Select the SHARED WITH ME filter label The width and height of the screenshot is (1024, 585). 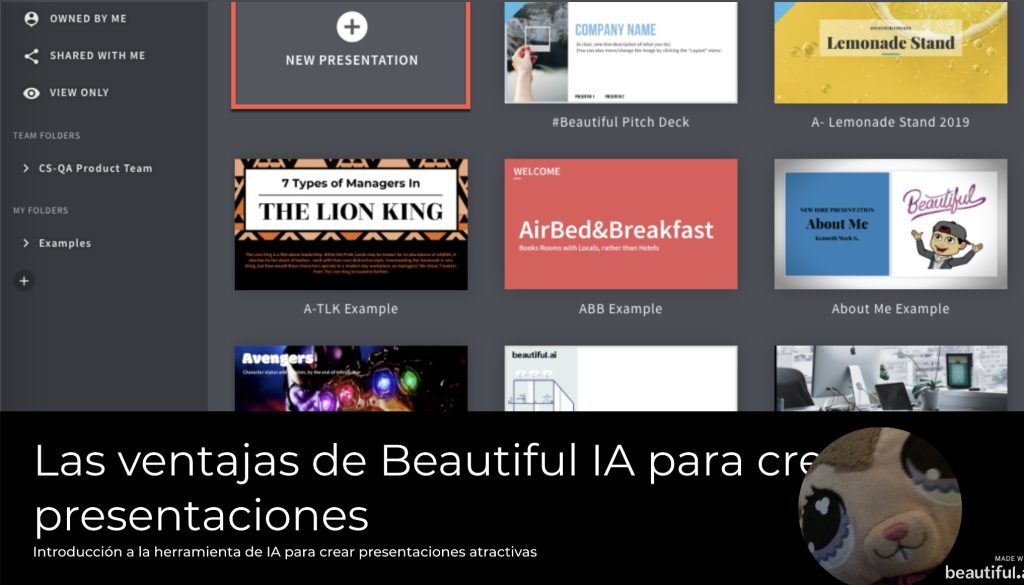point(97,56)
